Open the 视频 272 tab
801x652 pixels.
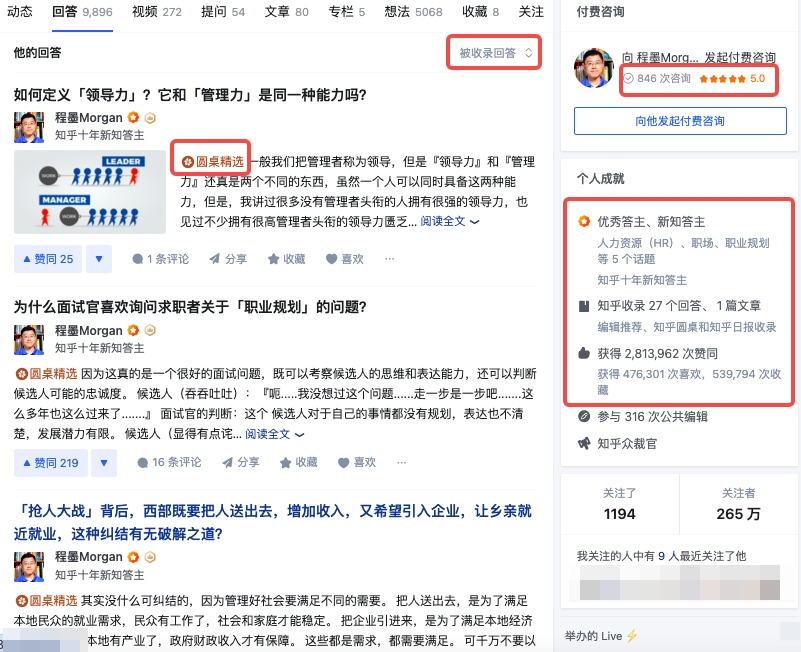[157, 12]
